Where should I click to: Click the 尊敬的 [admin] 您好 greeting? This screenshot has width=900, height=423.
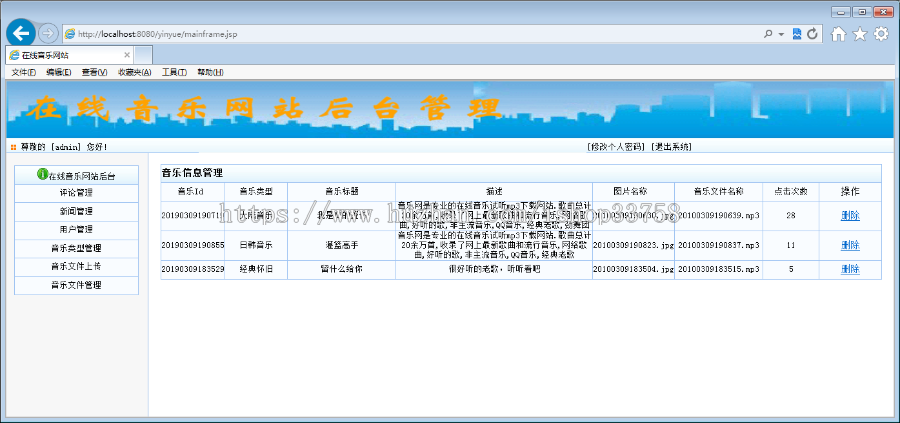coord(64,147)
